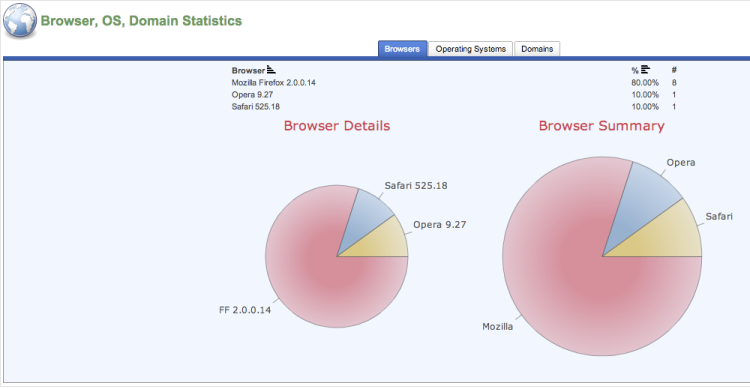Click the Safari 525.18 chart label
This screenshot has width=750, height=389.
tap(416, 186)
